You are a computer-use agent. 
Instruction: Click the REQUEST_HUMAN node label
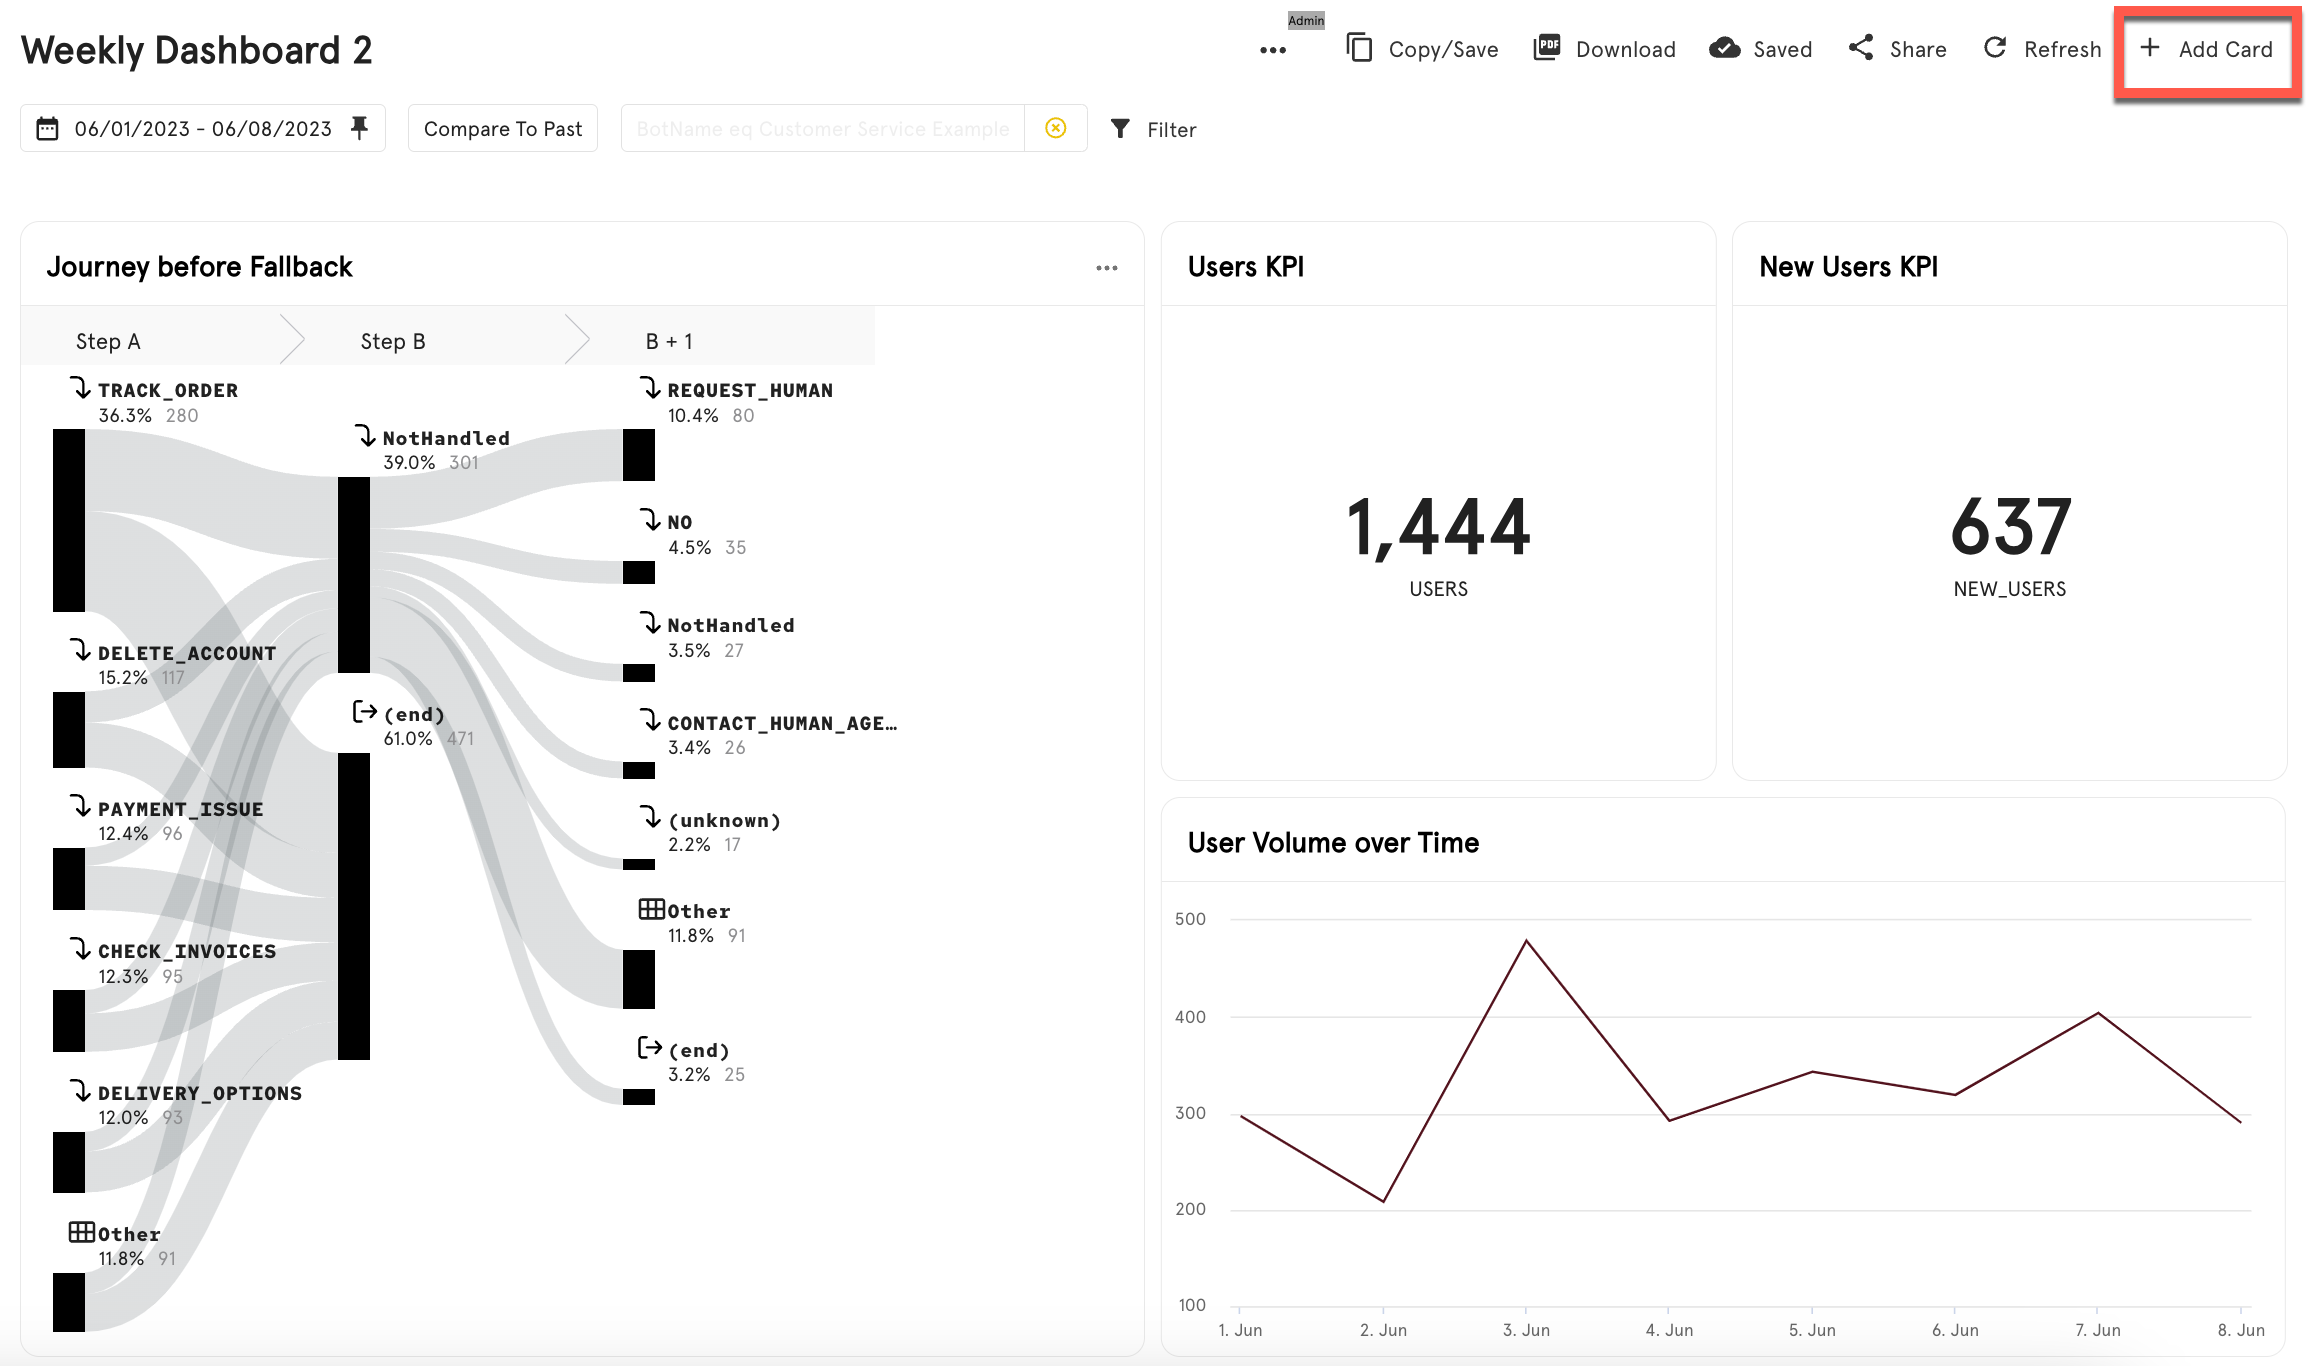pos(750,391)
